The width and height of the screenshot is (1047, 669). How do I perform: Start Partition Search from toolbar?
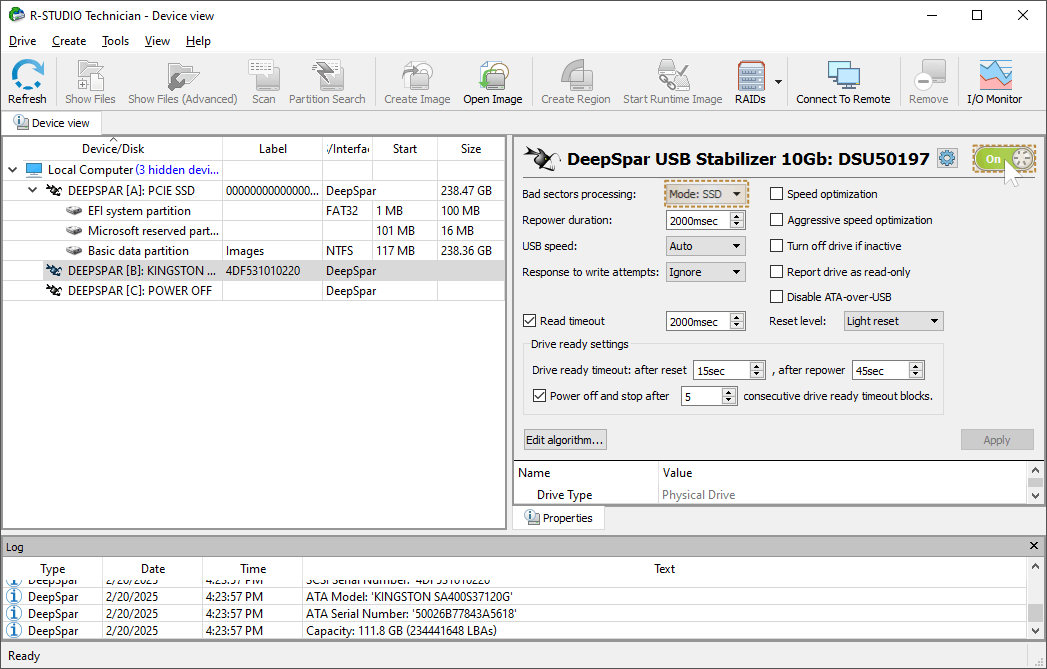(327, 75)
